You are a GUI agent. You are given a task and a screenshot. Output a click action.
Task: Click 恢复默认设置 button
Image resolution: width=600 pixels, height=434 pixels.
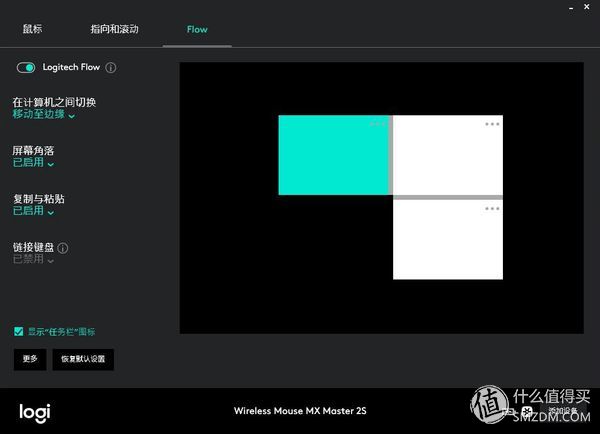point(83,359)
